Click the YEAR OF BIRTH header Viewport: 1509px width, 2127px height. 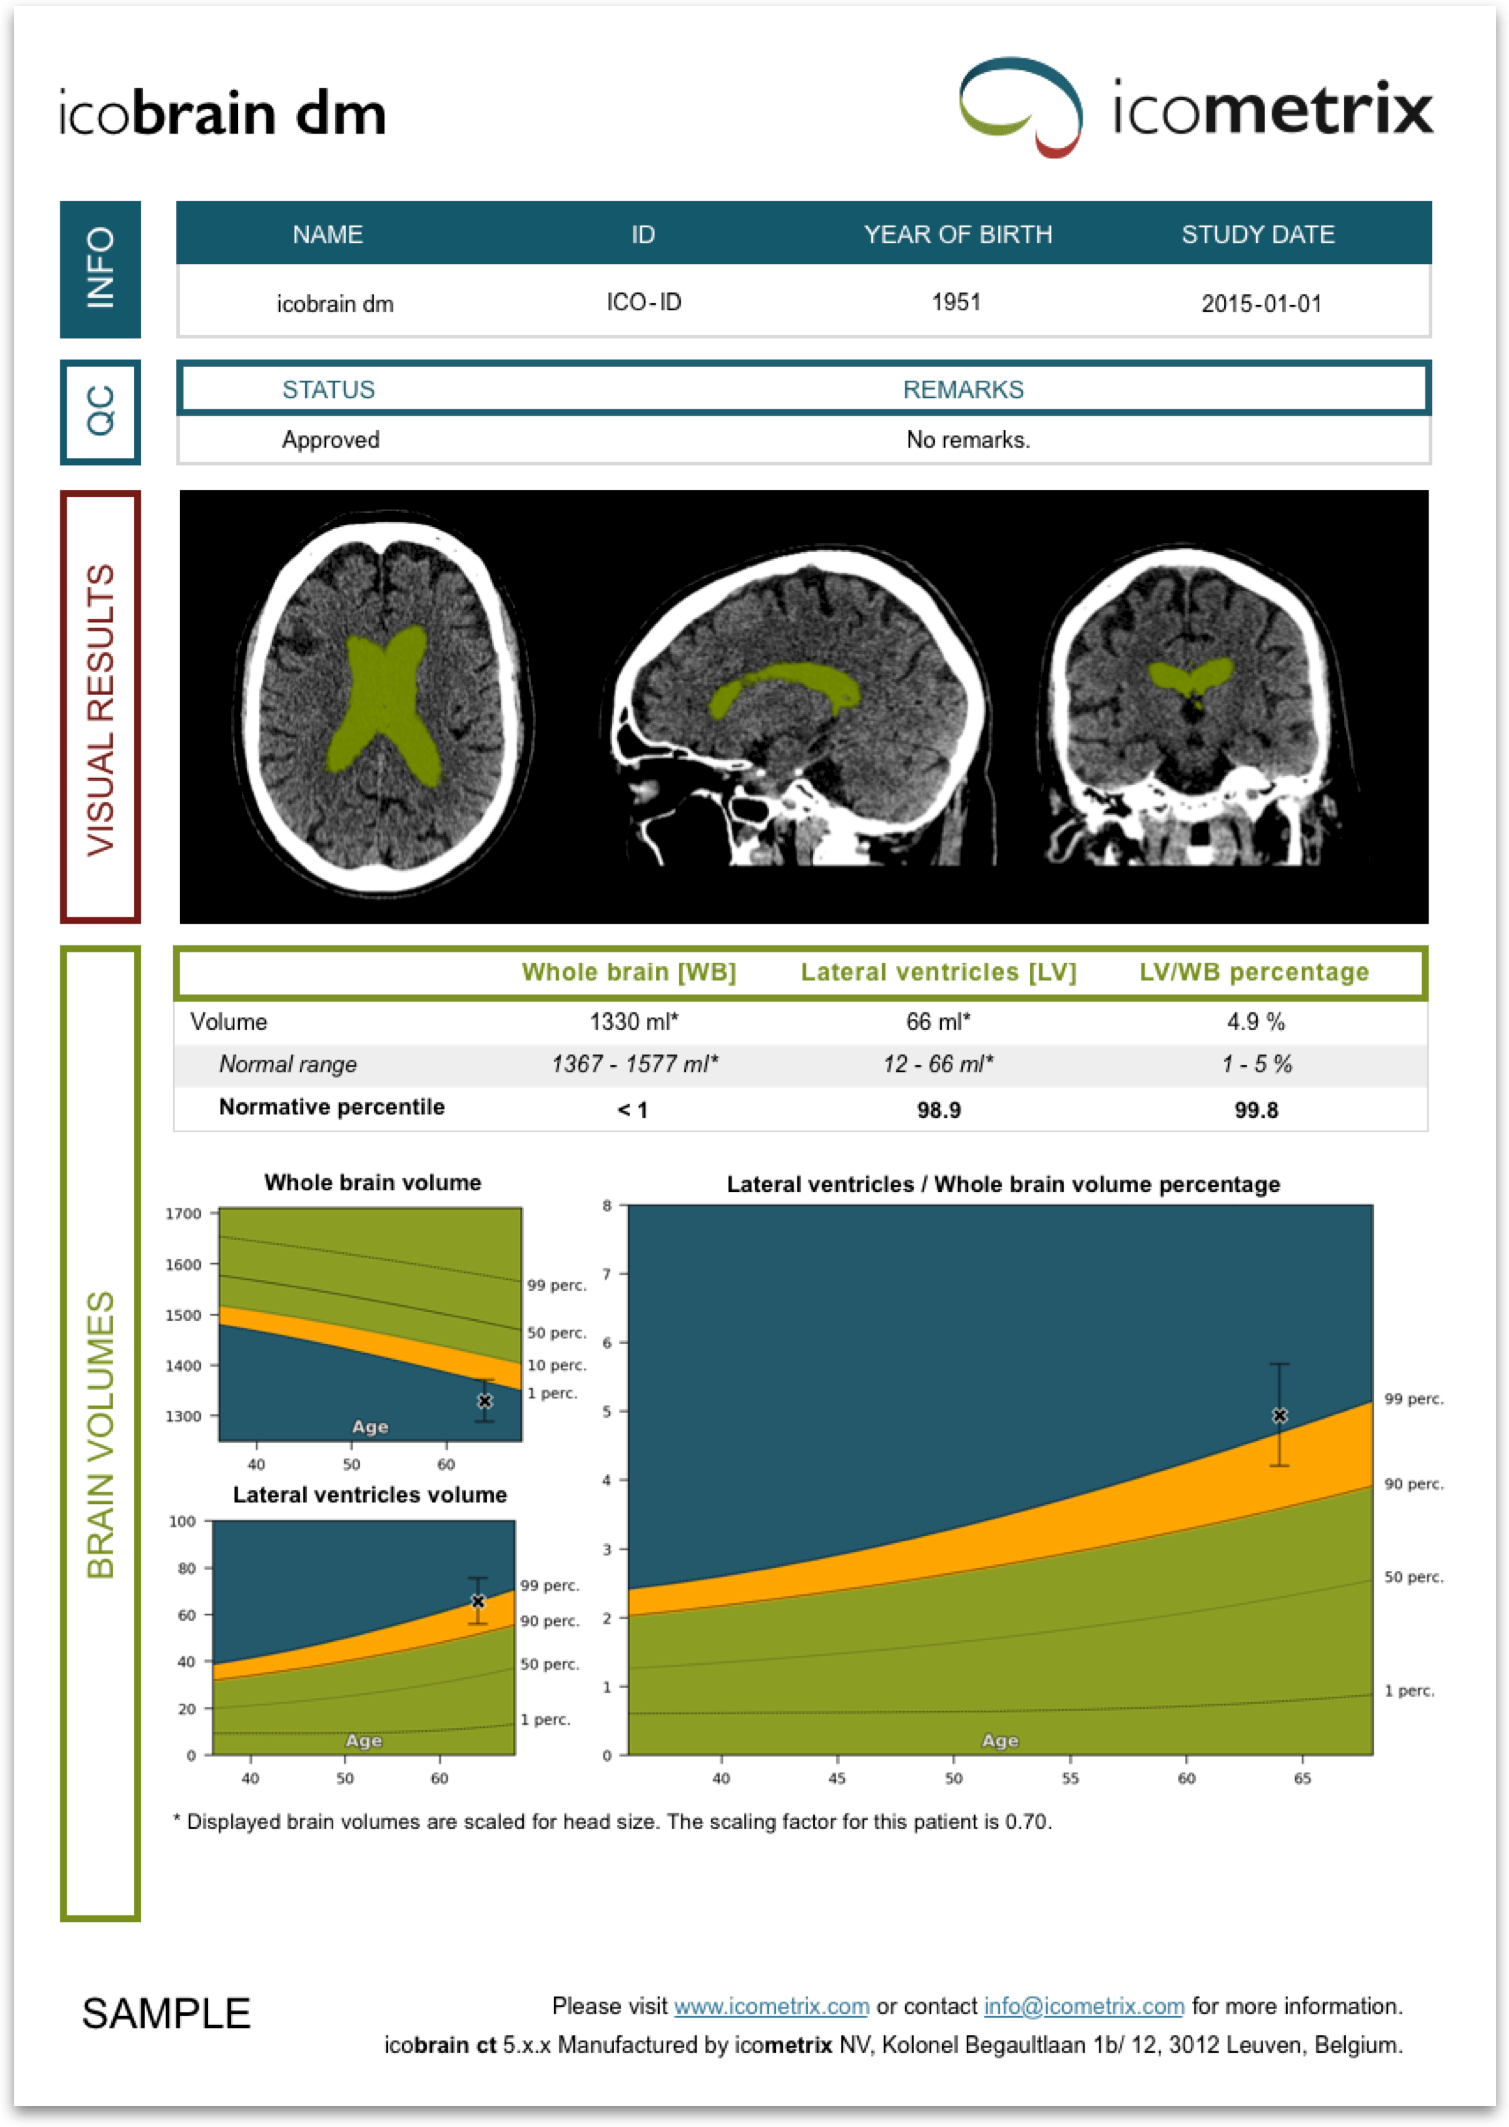(958, 234)
